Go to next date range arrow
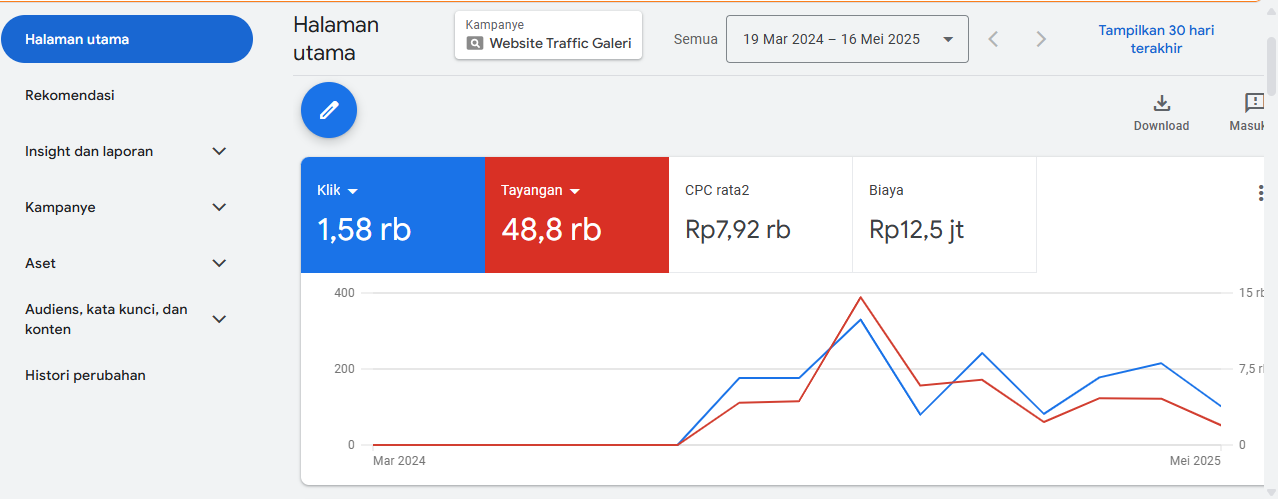Screen dimensions: 1278x499 click(1041, 39)
